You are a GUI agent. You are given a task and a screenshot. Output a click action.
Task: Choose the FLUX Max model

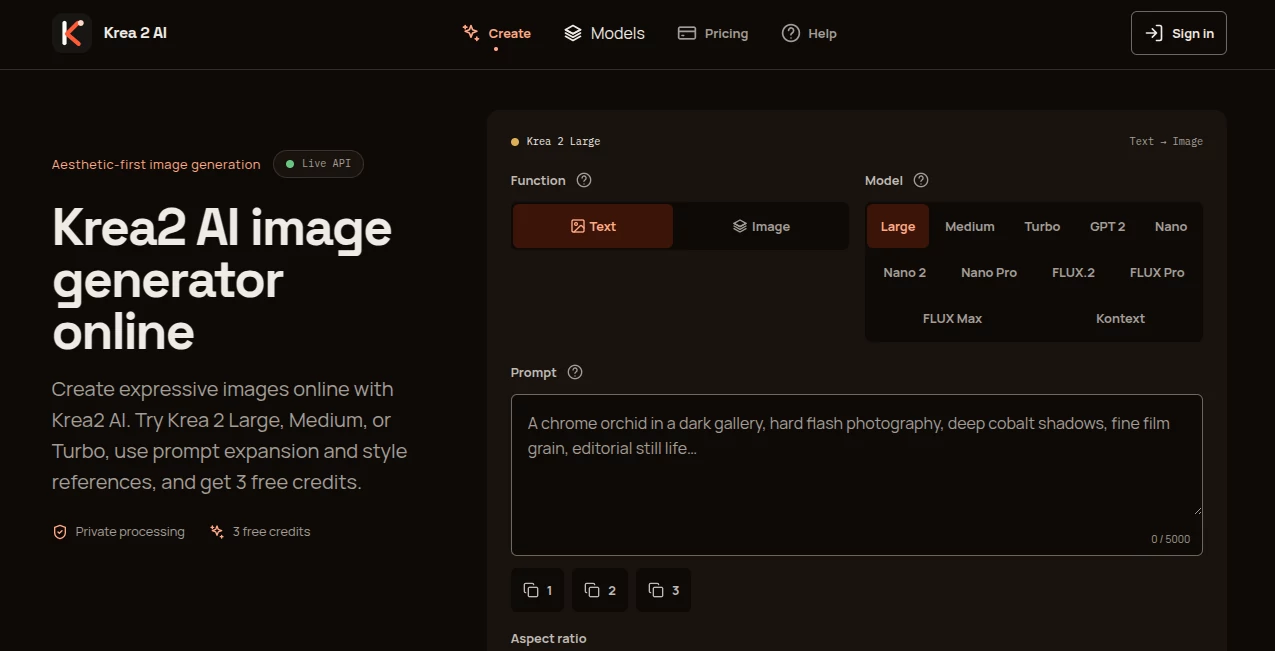click(952, 318)
